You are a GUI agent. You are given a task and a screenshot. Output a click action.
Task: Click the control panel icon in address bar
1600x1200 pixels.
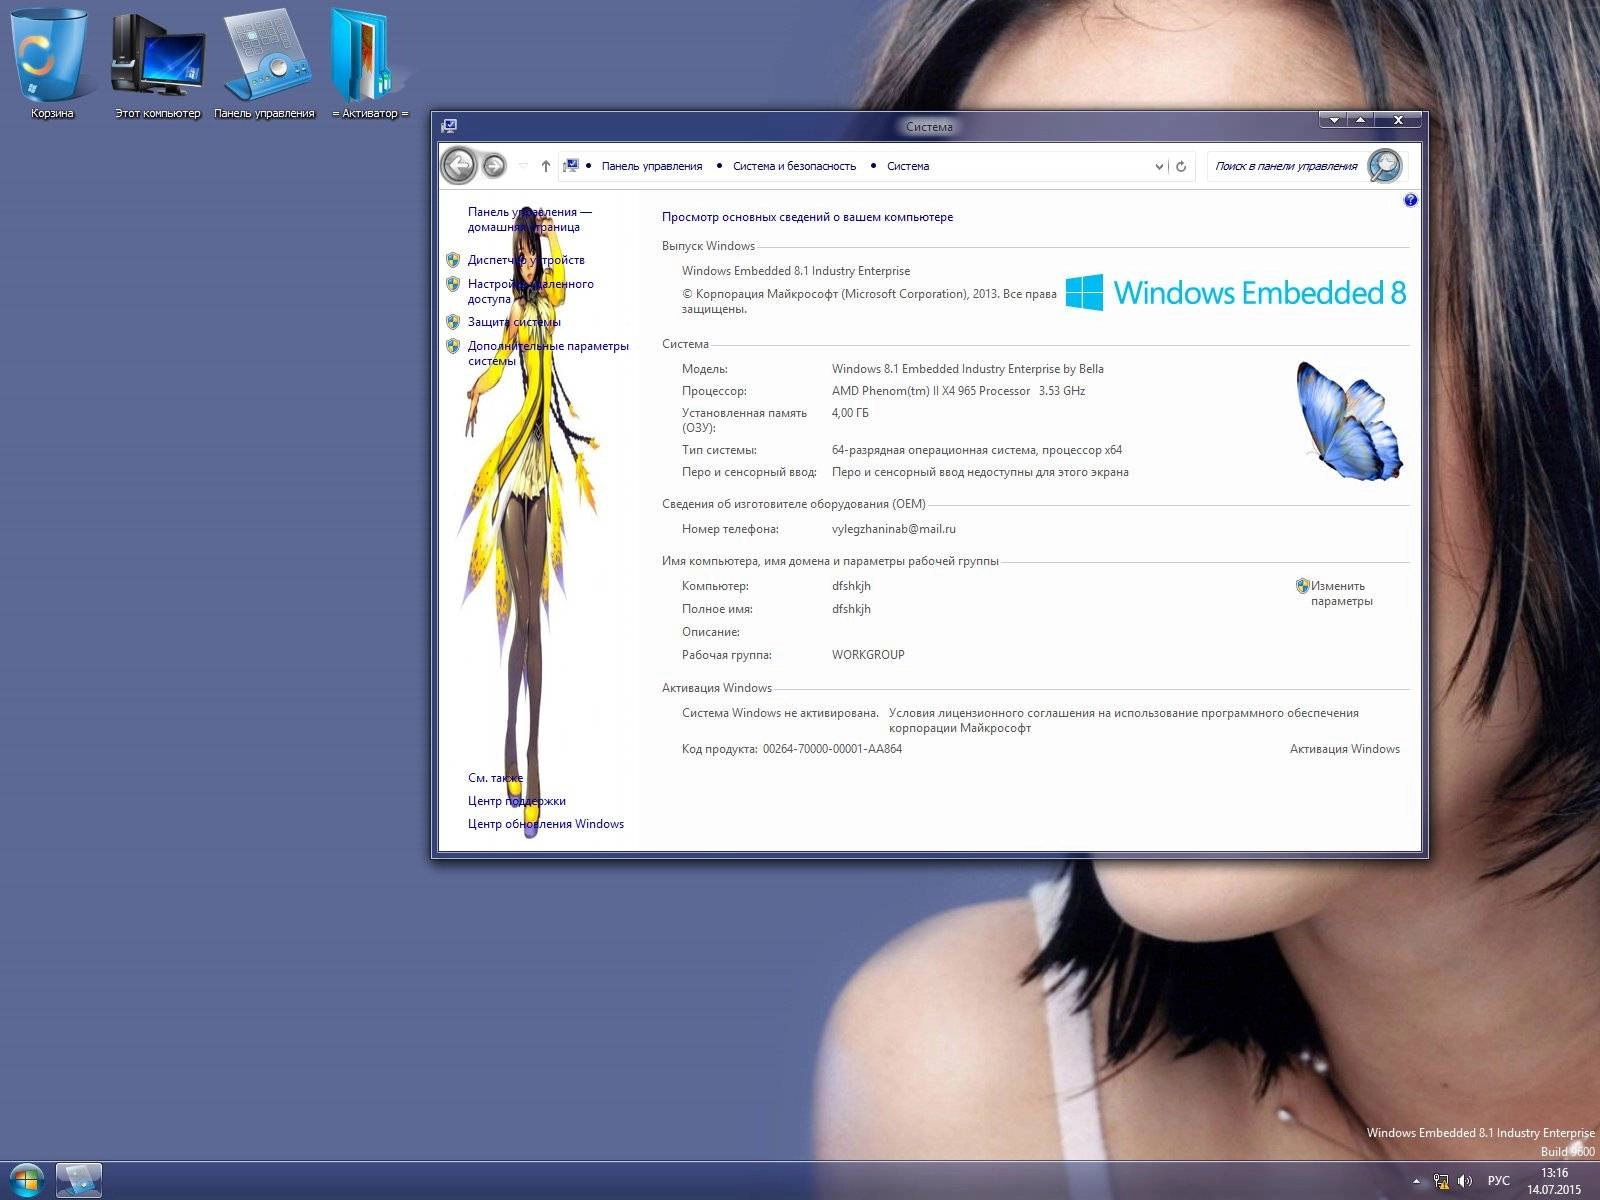coord(570,166)
